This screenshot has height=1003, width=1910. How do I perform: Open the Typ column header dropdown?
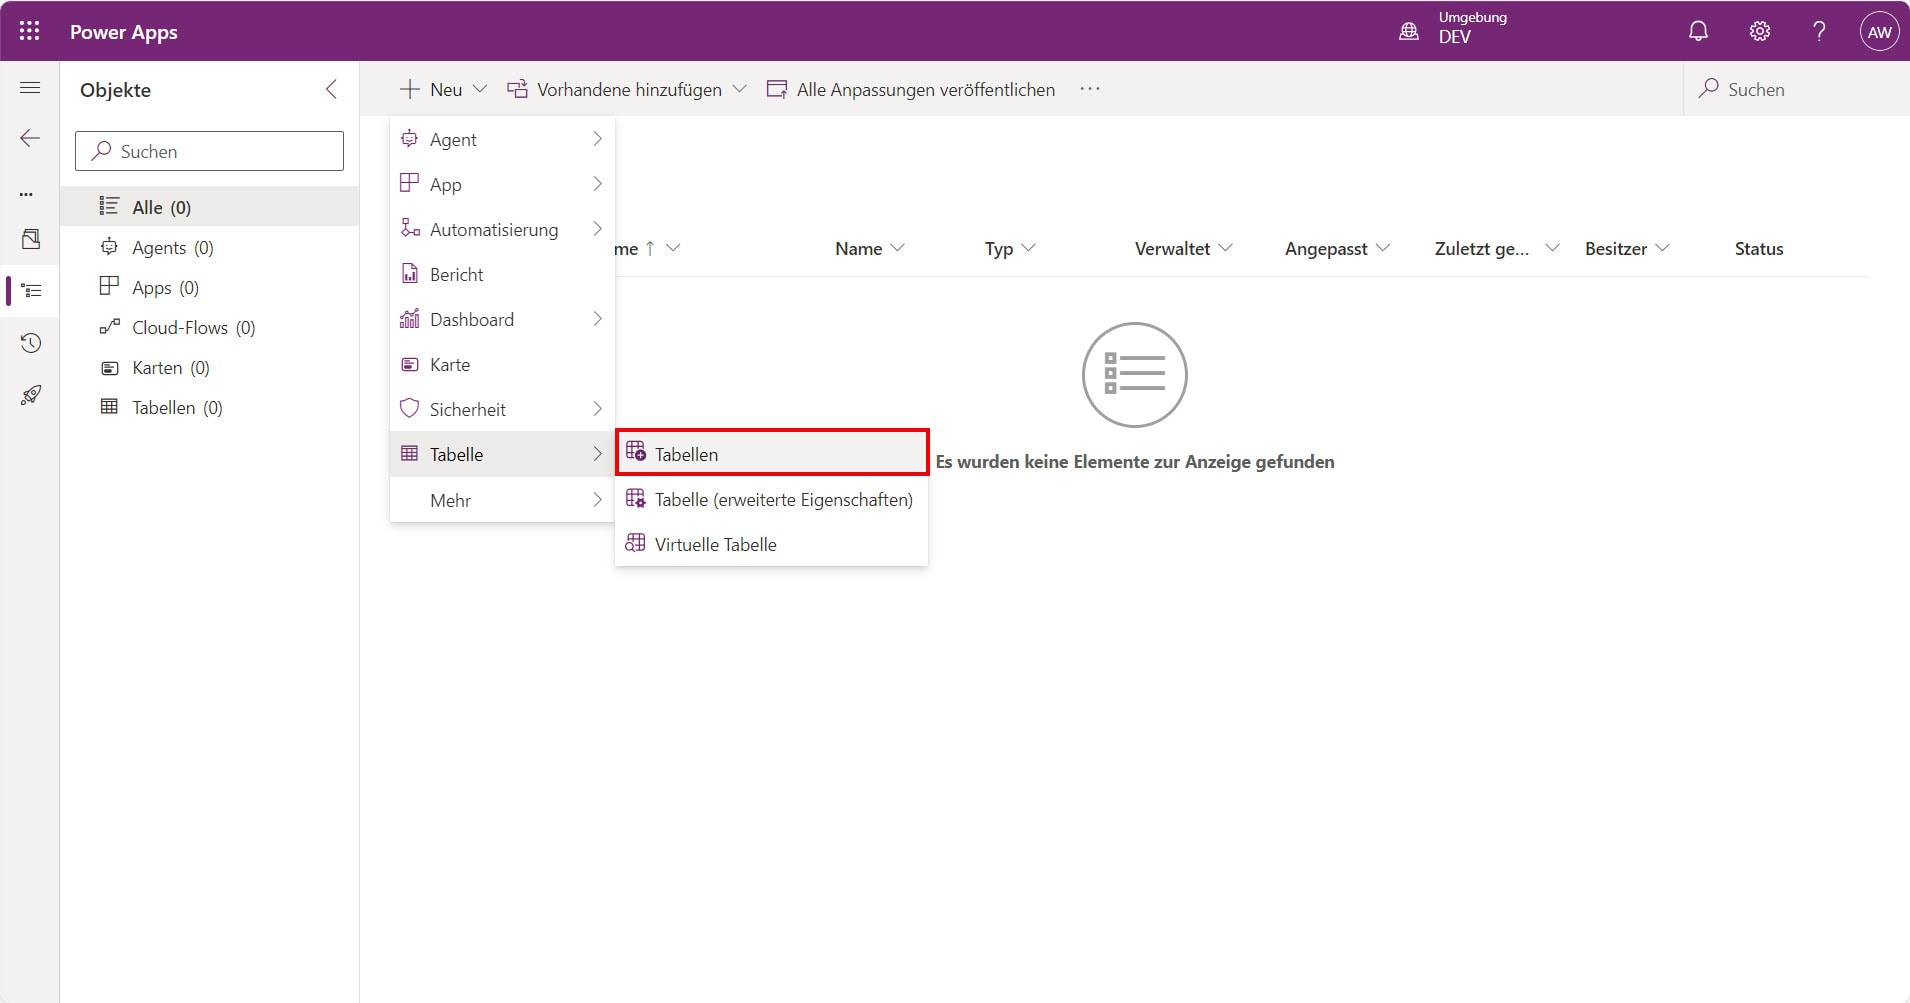(x=1009, y=248)
